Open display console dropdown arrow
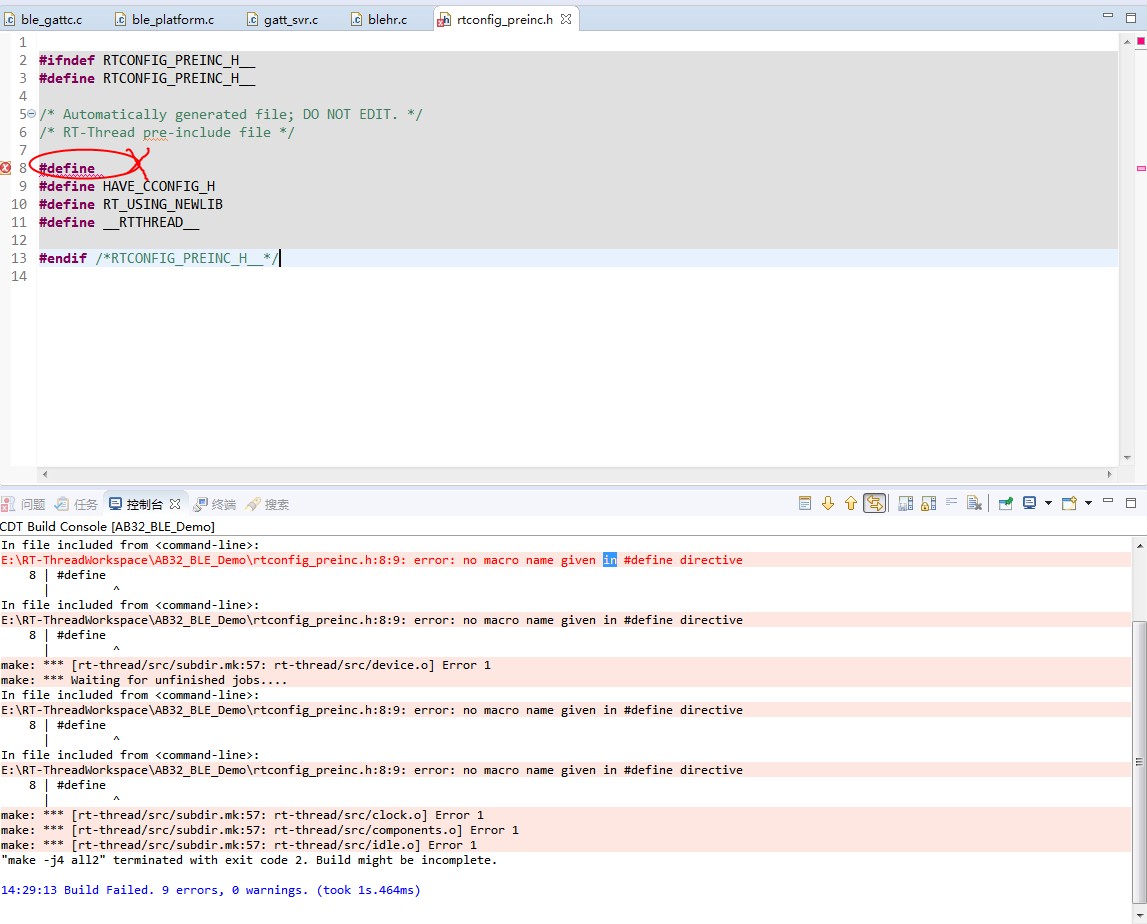1147x924 pixels. (x=1048, y=503)
